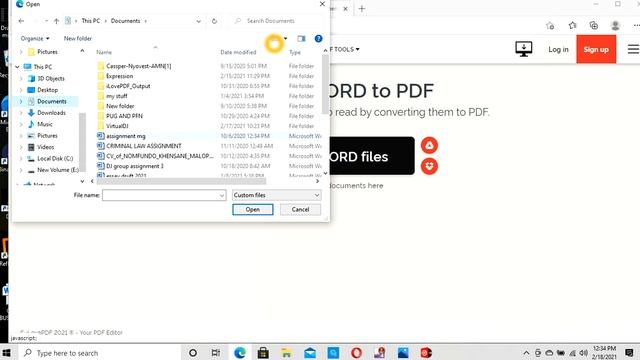Show hidden system tray icons
Screen dimensions: 640x360
point(526,353)
